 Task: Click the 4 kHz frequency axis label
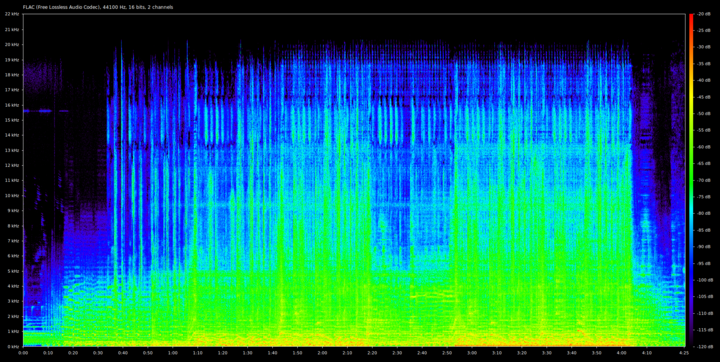[x=12, y=286]
